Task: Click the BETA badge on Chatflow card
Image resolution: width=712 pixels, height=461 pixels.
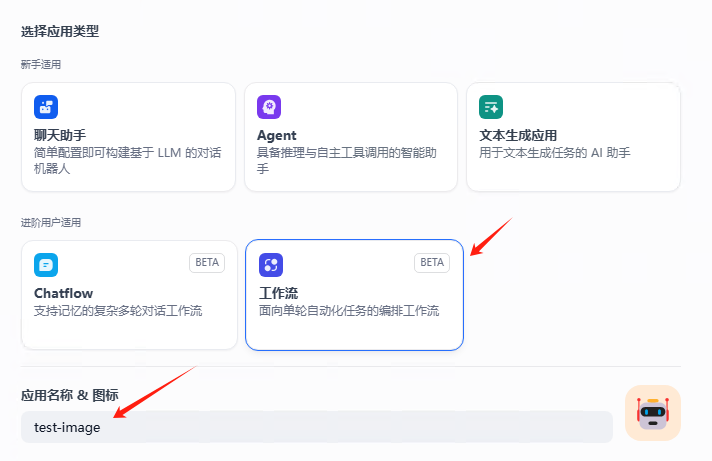Action: pos(207,263)
